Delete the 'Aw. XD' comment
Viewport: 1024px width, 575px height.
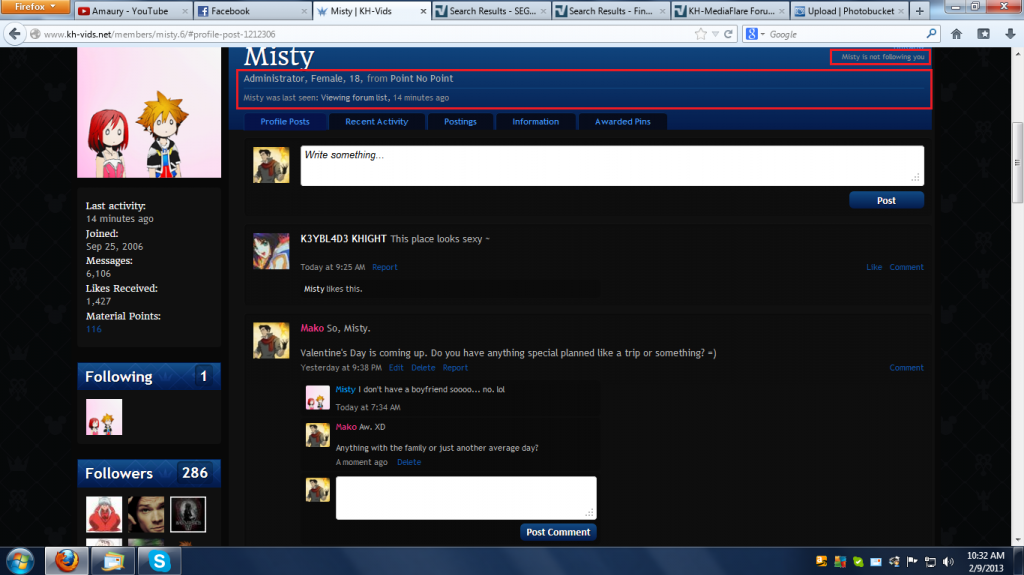(x=409, y=462)
